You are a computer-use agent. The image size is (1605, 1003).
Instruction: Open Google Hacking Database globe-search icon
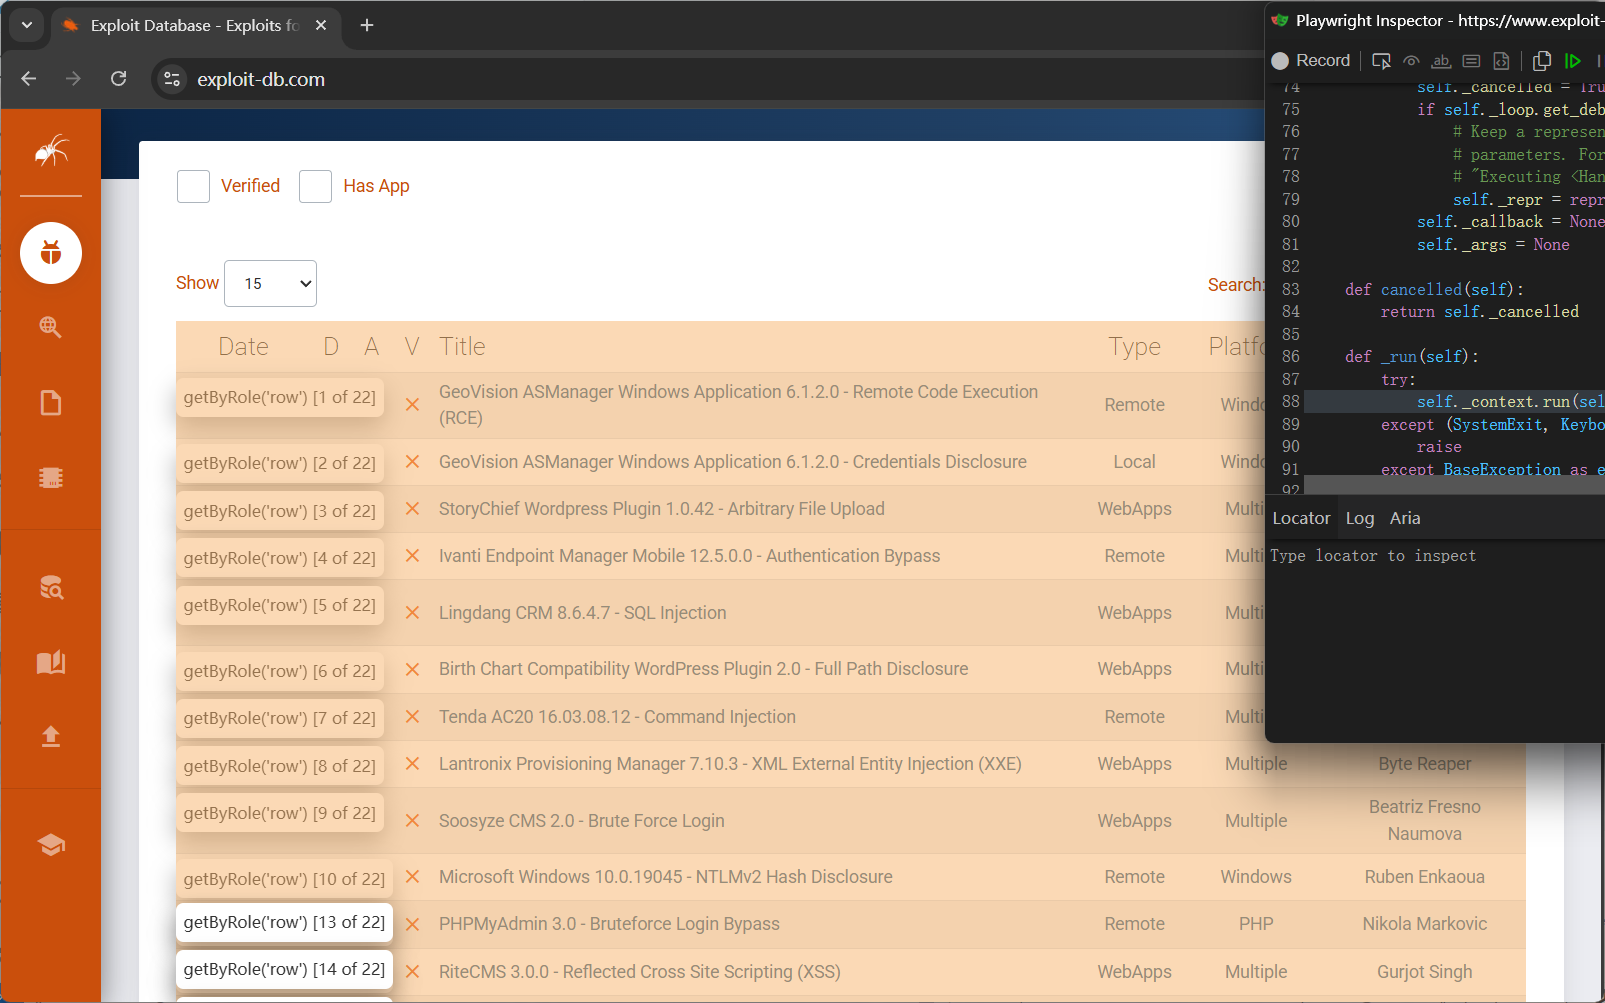[x=51, y=327]
